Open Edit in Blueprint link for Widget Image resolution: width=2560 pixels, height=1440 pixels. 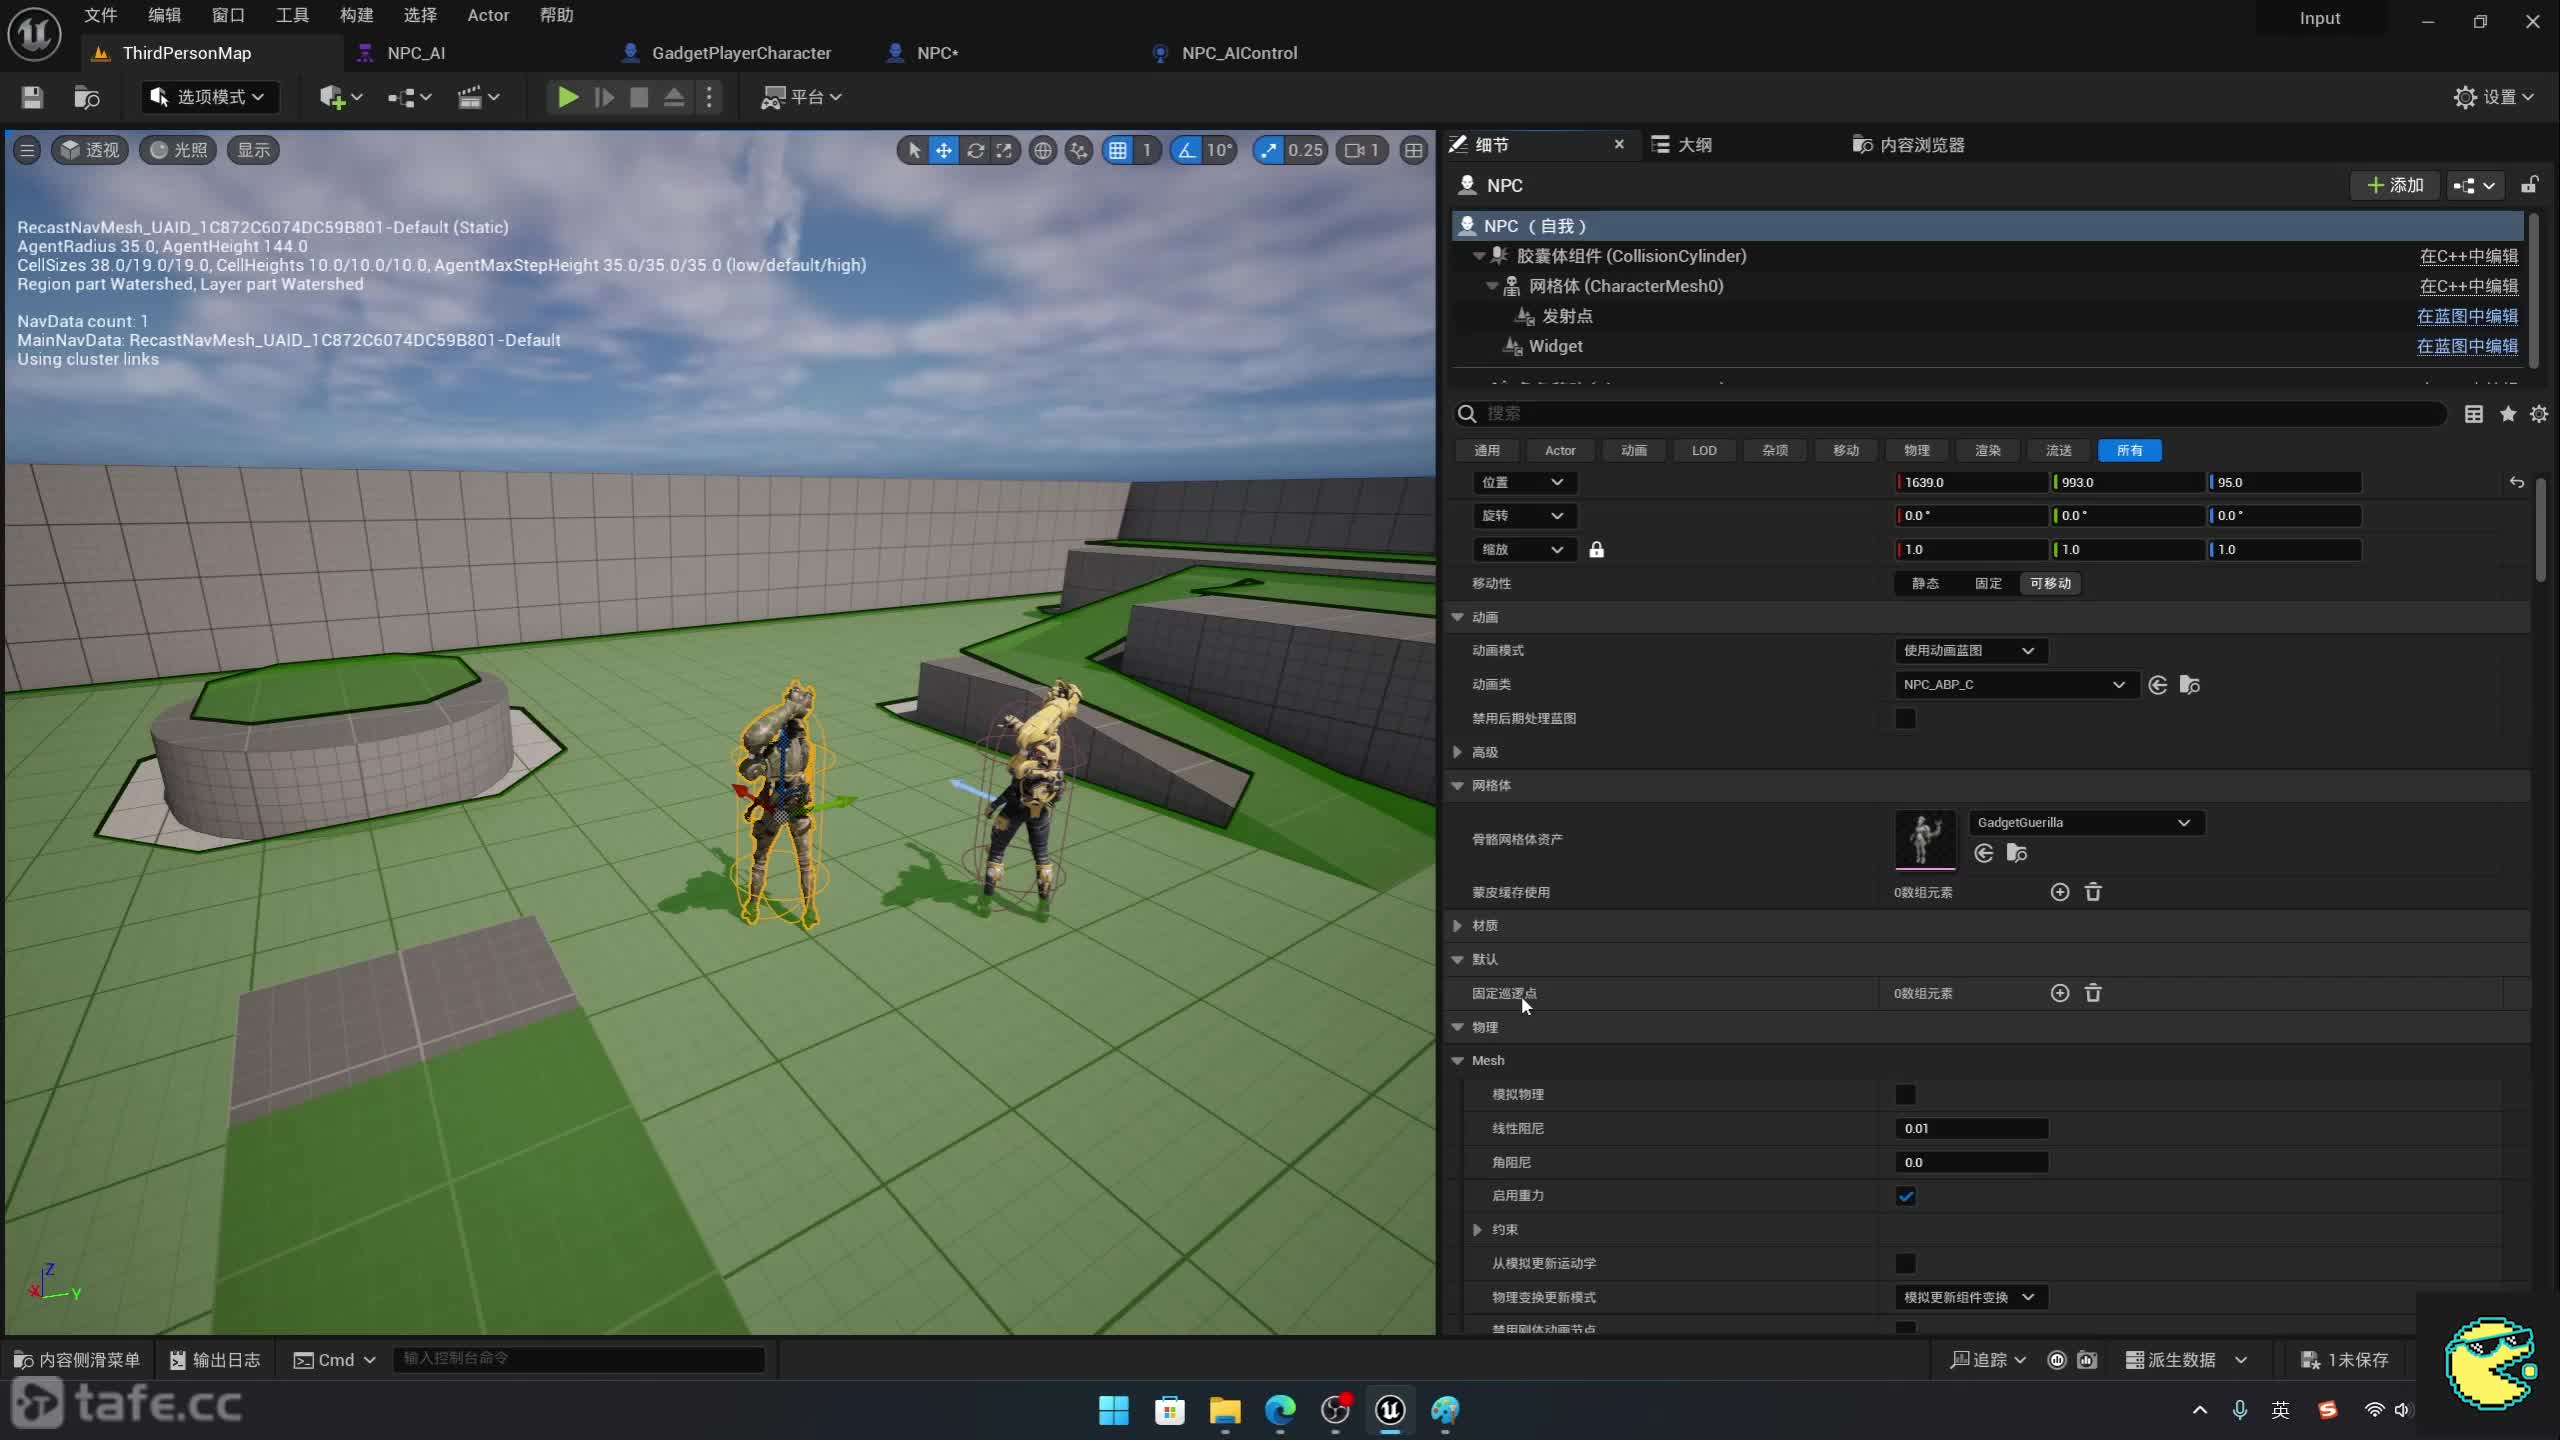tap(2467, 346)
